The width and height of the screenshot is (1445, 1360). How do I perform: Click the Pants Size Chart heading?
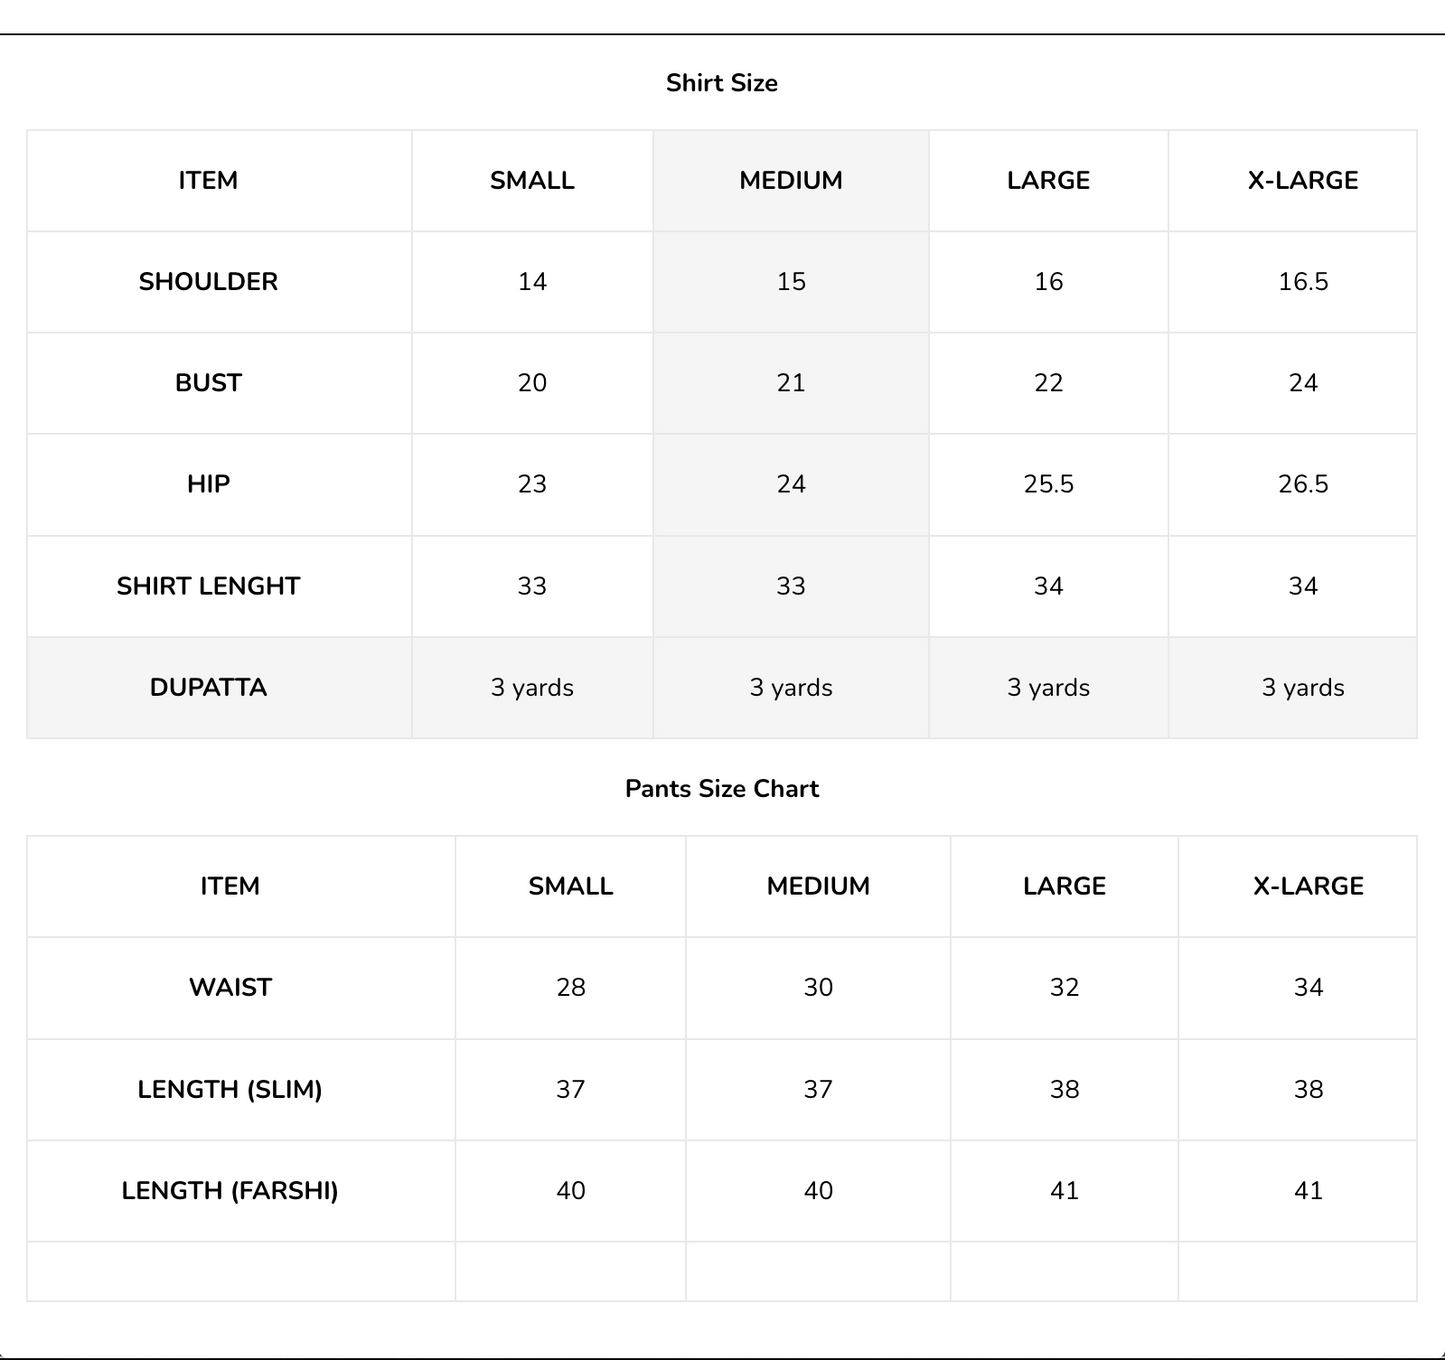(721, 789)
